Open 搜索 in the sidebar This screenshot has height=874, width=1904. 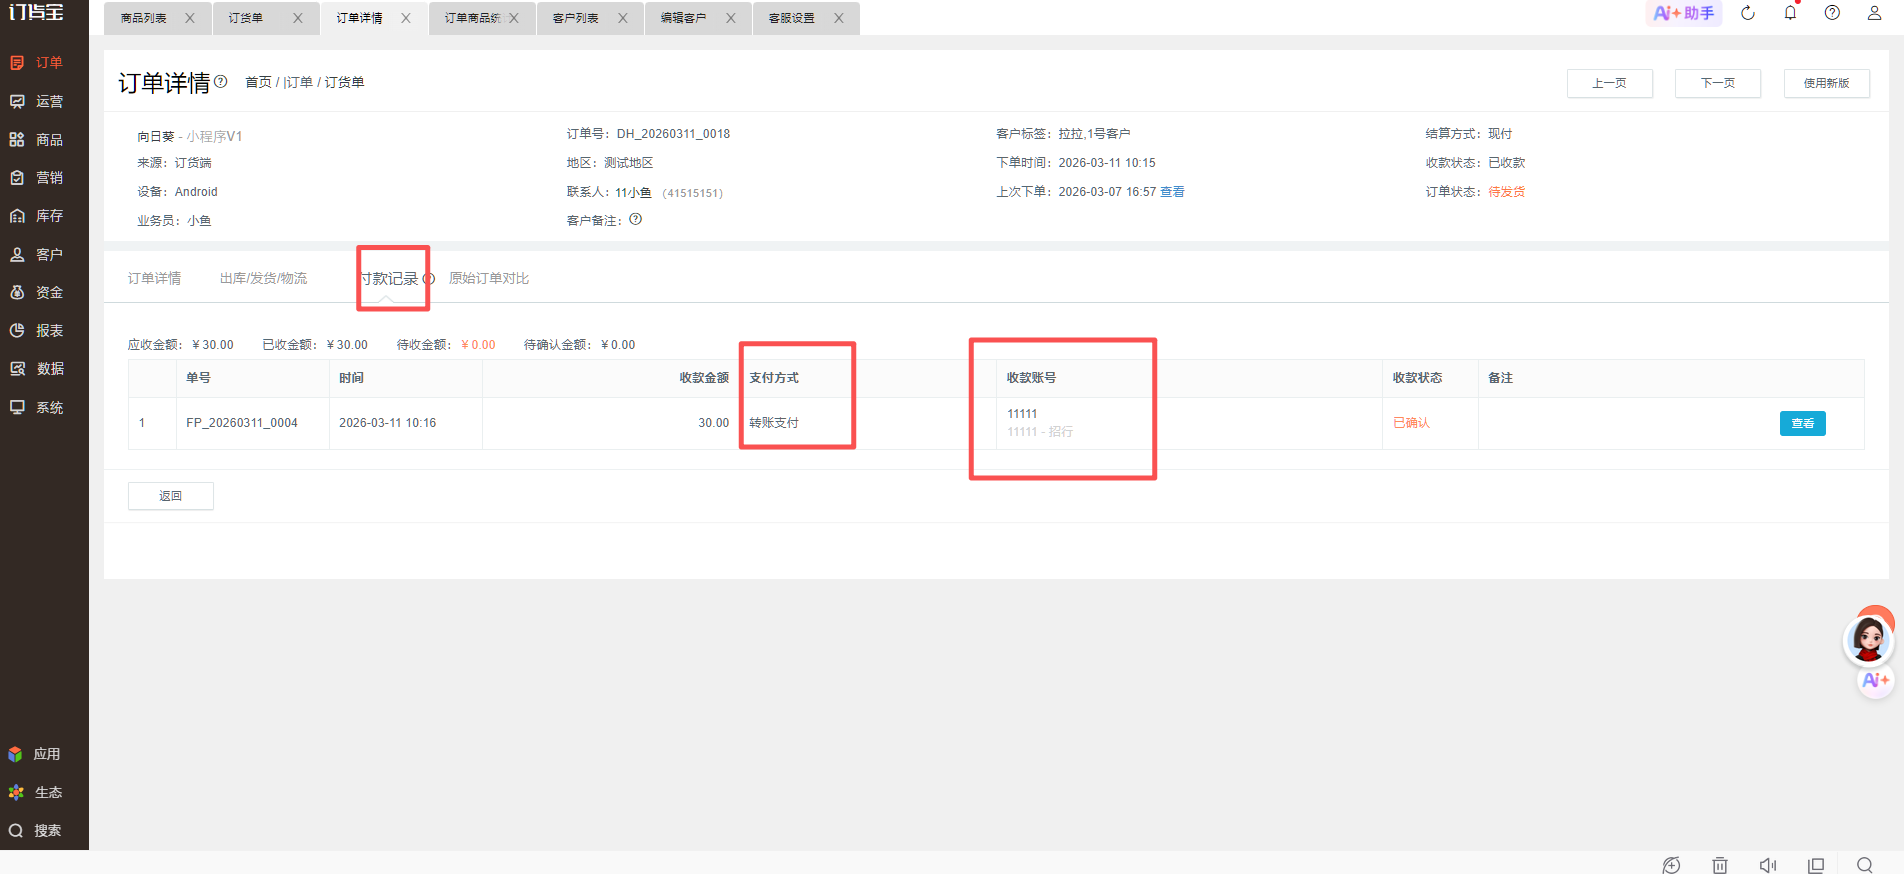(x=35, y=831)
